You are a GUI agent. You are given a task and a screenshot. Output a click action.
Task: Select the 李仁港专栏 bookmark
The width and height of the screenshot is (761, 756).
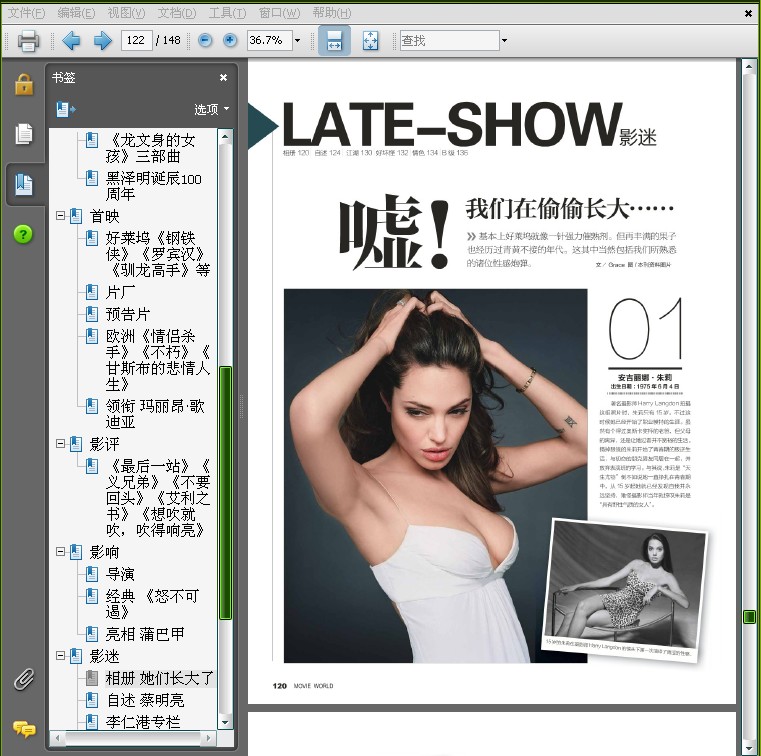[x=143, y=722]
